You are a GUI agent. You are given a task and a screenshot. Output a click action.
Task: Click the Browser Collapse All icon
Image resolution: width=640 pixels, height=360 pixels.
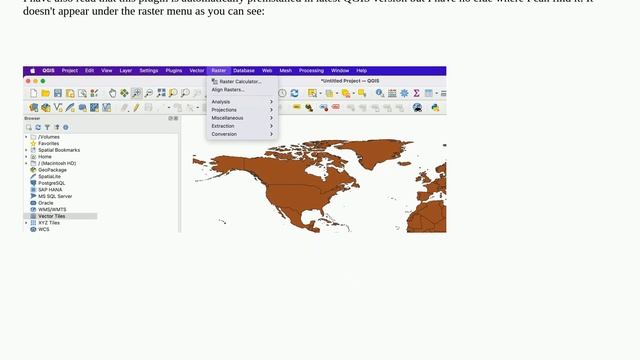(57, 127)
